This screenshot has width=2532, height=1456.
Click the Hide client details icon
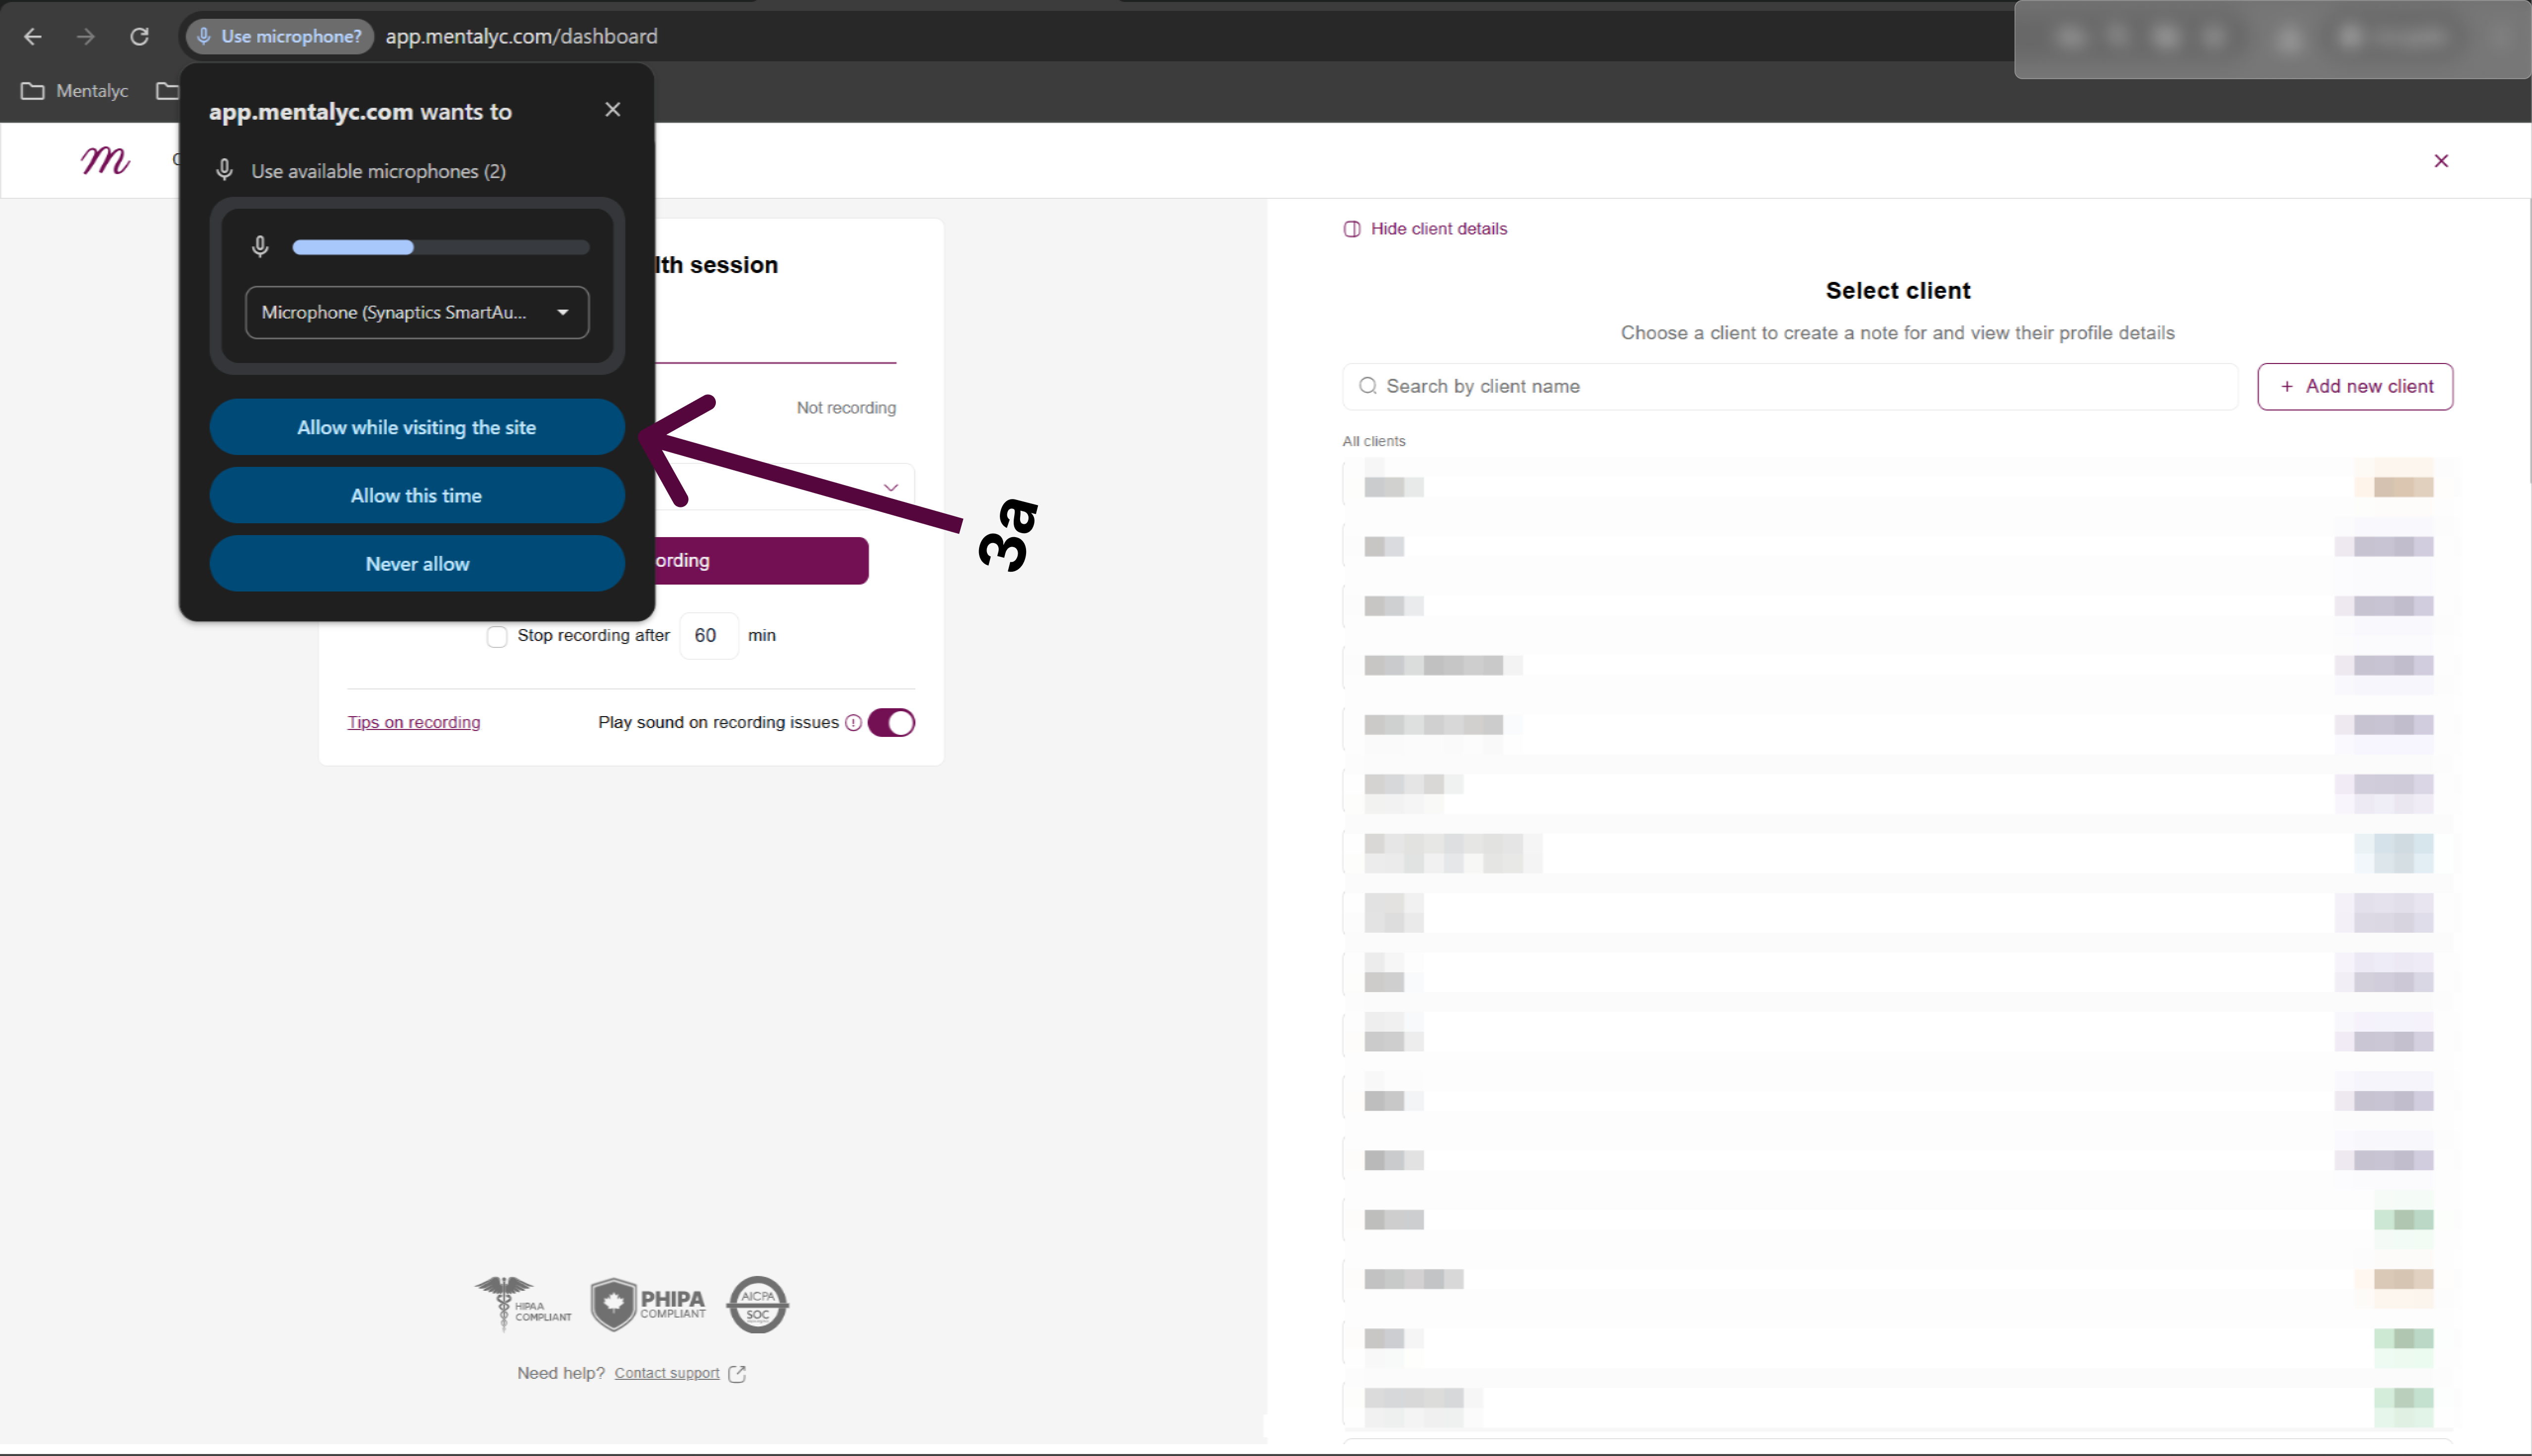click(1352, 229)
